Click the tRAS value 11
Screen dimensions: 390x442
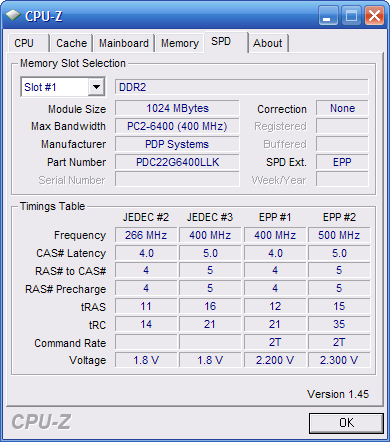pyautogui.click(x=146, y=306)
